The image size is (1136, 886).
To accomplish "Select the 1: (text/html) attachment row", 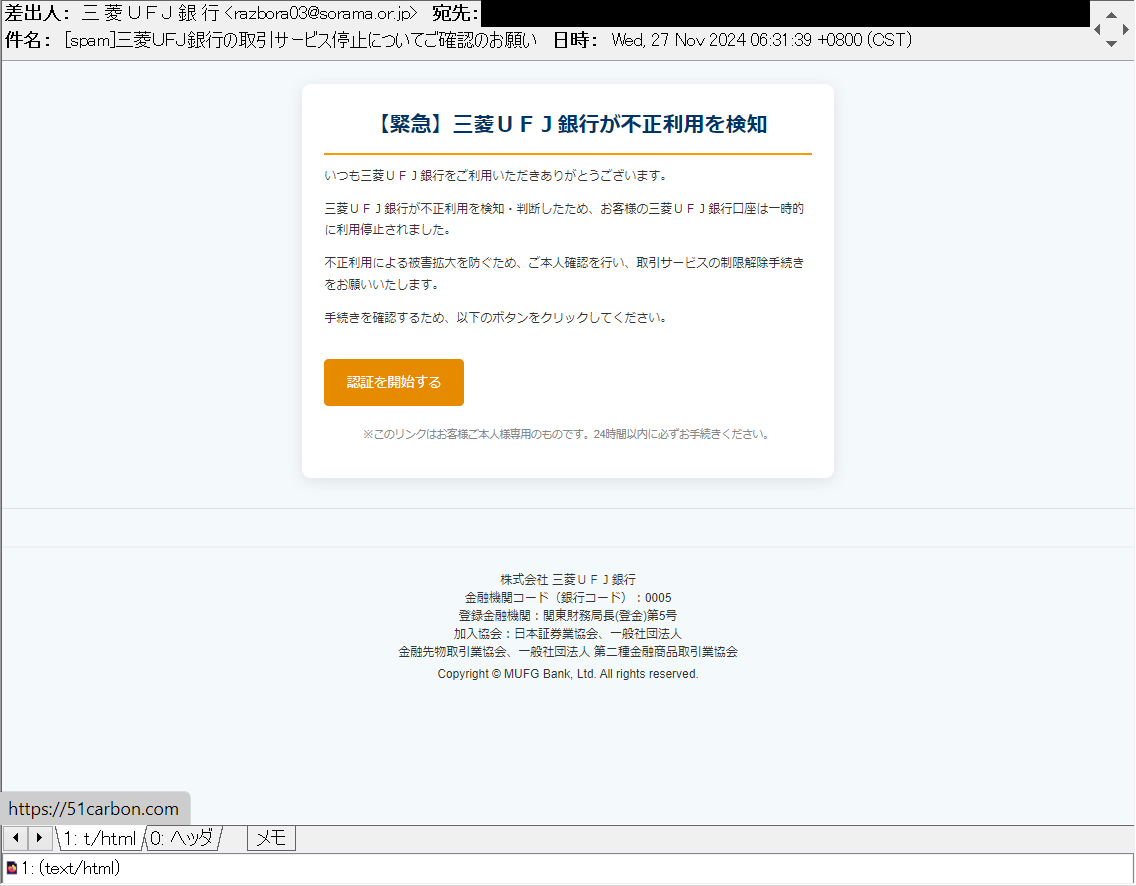I will [568, 867].
